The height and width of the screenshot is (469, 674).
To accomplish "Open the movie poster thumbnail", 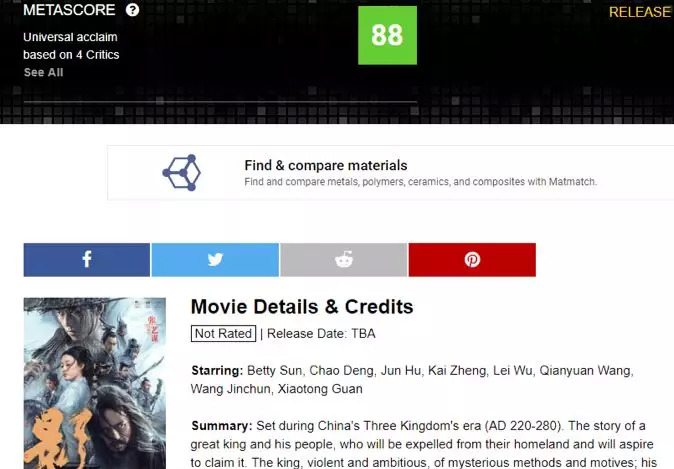I will [x=95, y=383].
